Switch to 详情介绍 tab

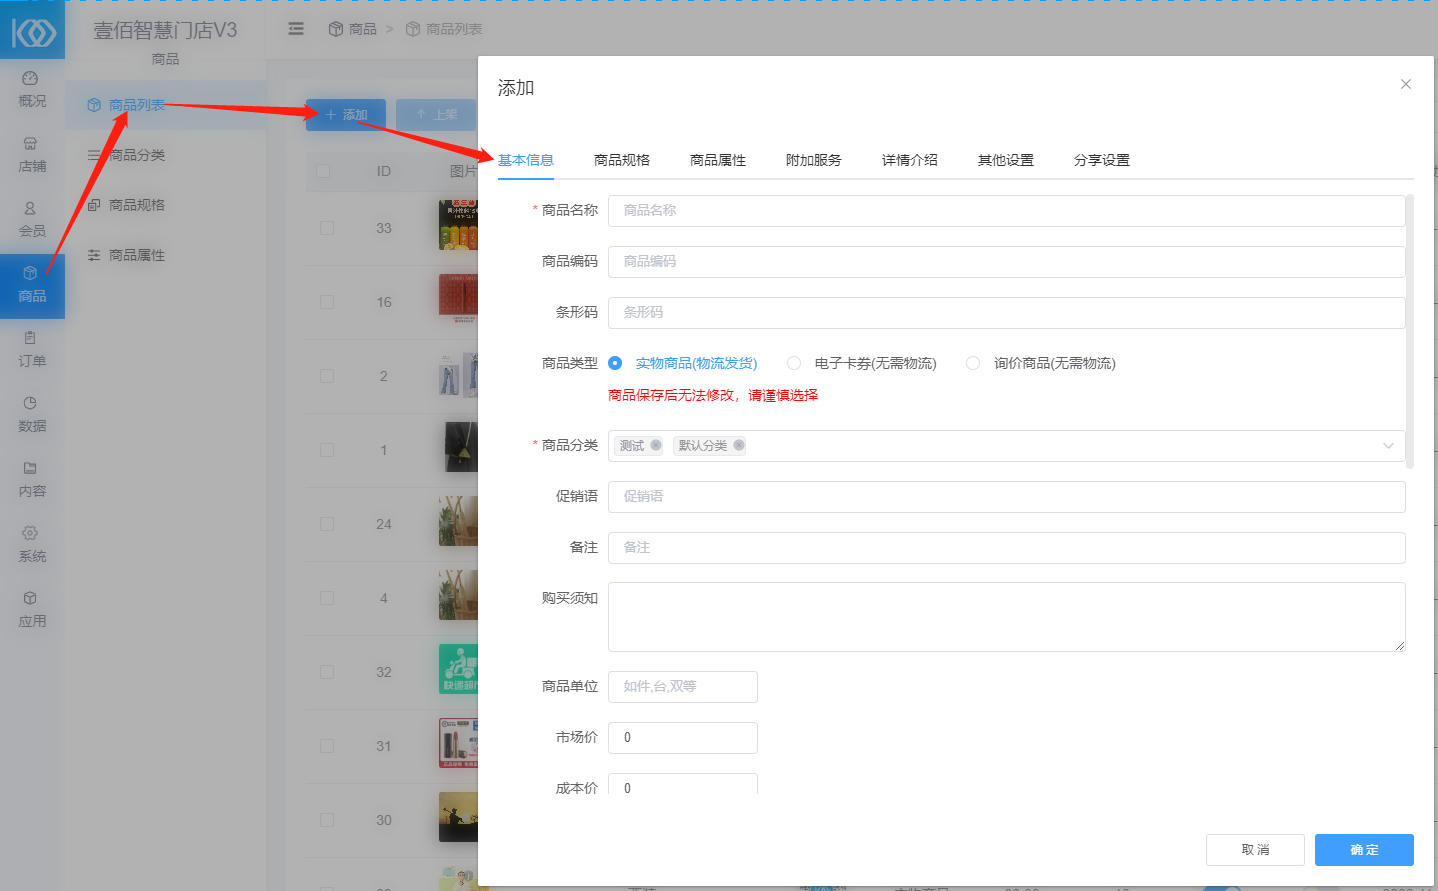pyautogui.click(x=910, y=160)
